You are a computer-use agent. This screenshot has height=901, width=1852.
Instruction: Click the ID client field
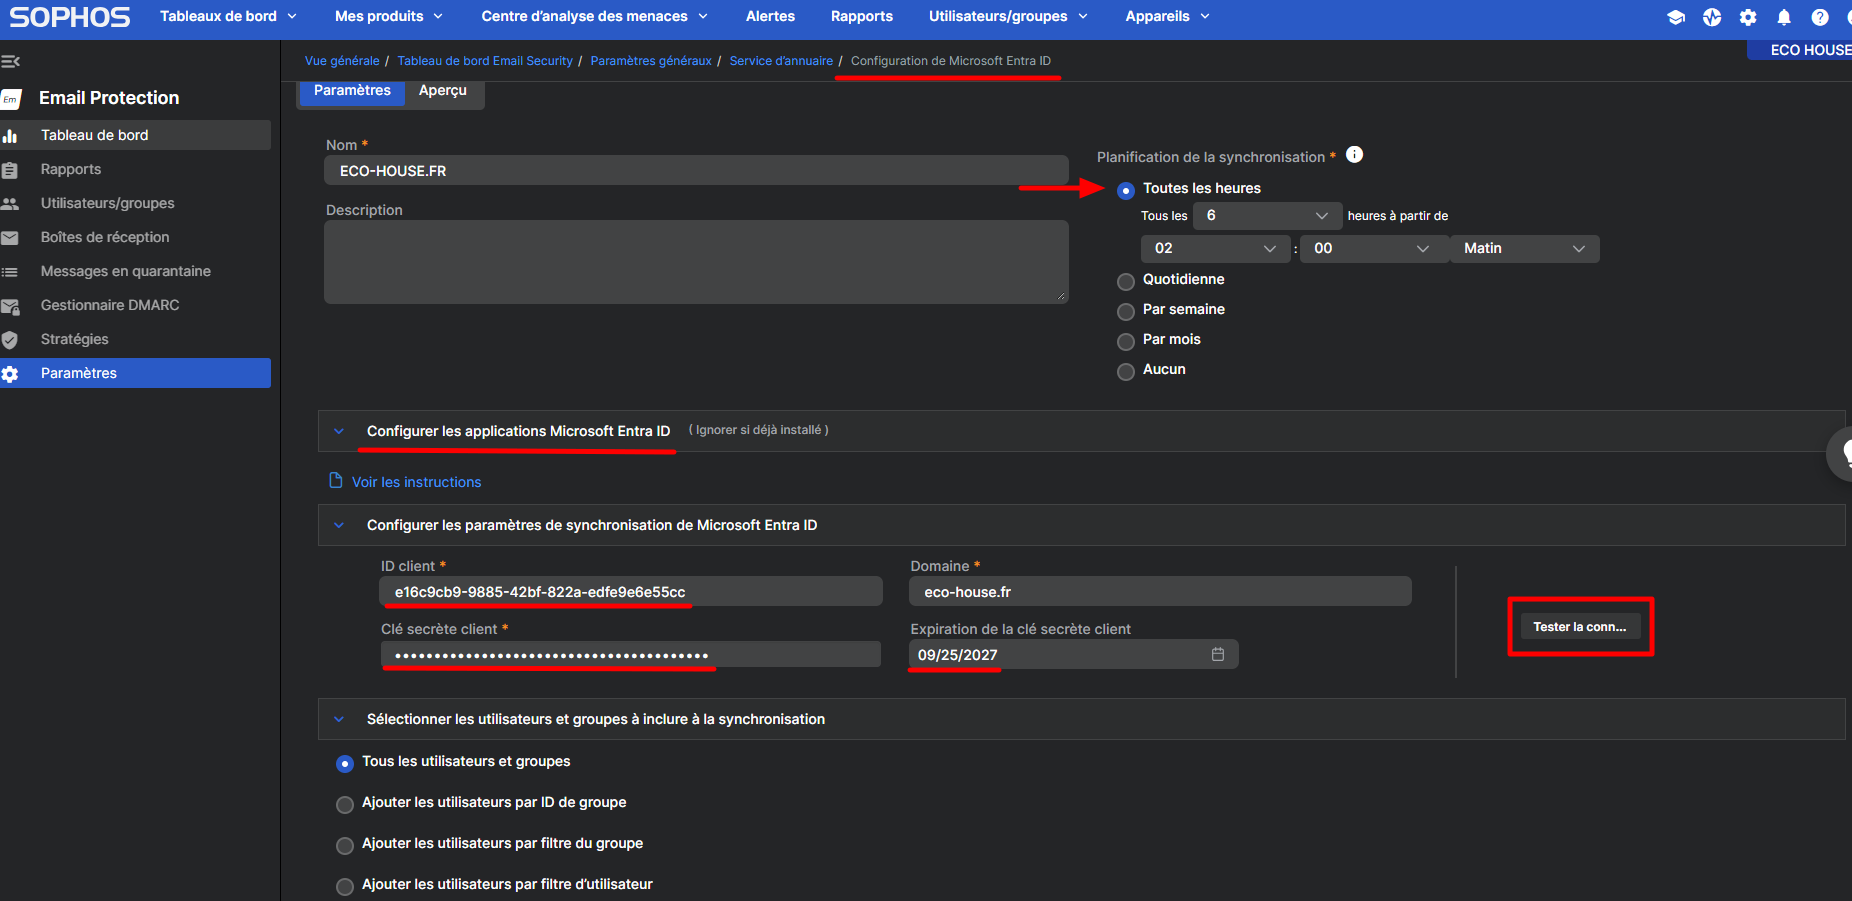tap(631, 592)
